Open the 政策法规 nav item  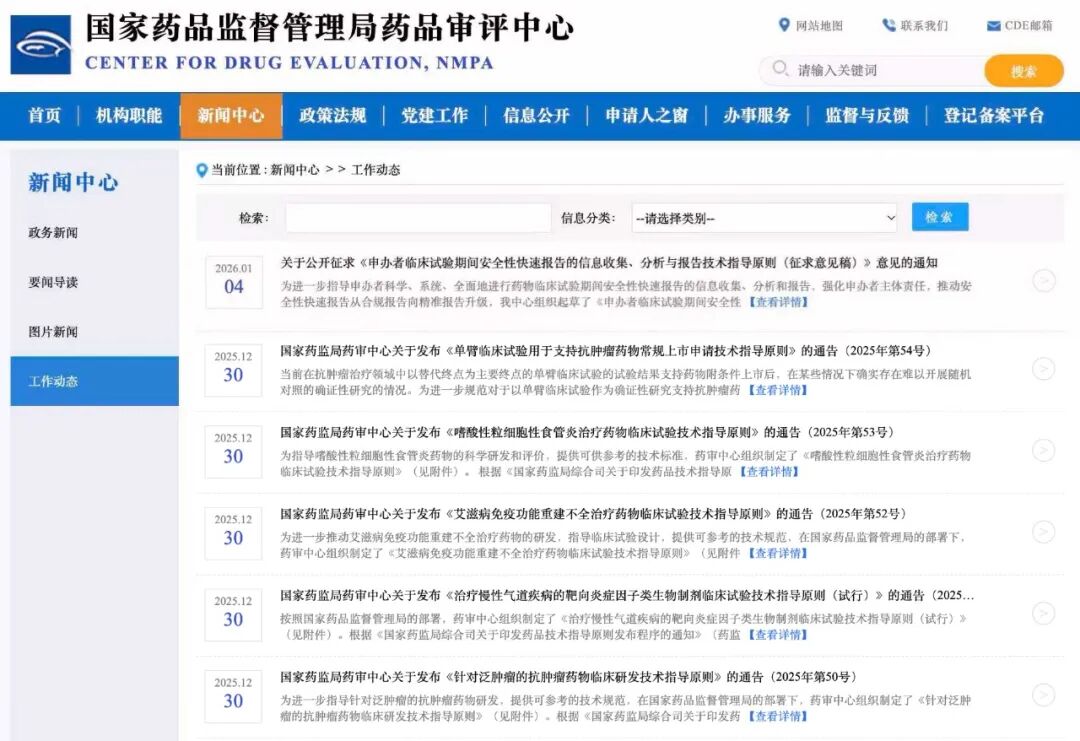333,116
